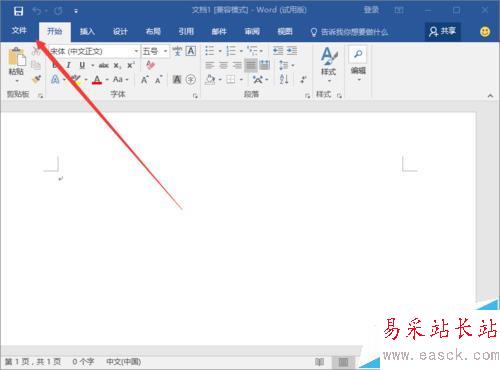Switch to the 开始 (Home) tab
Screen dimensions: 500x370
tap(55, 32)
